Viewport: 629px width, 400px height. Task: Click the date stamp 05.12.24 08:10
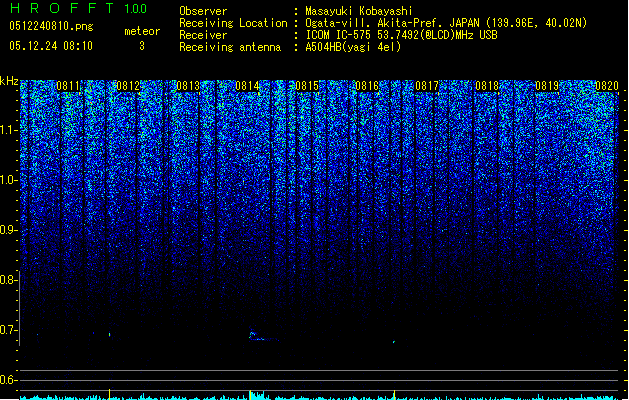tap(51, 46)
